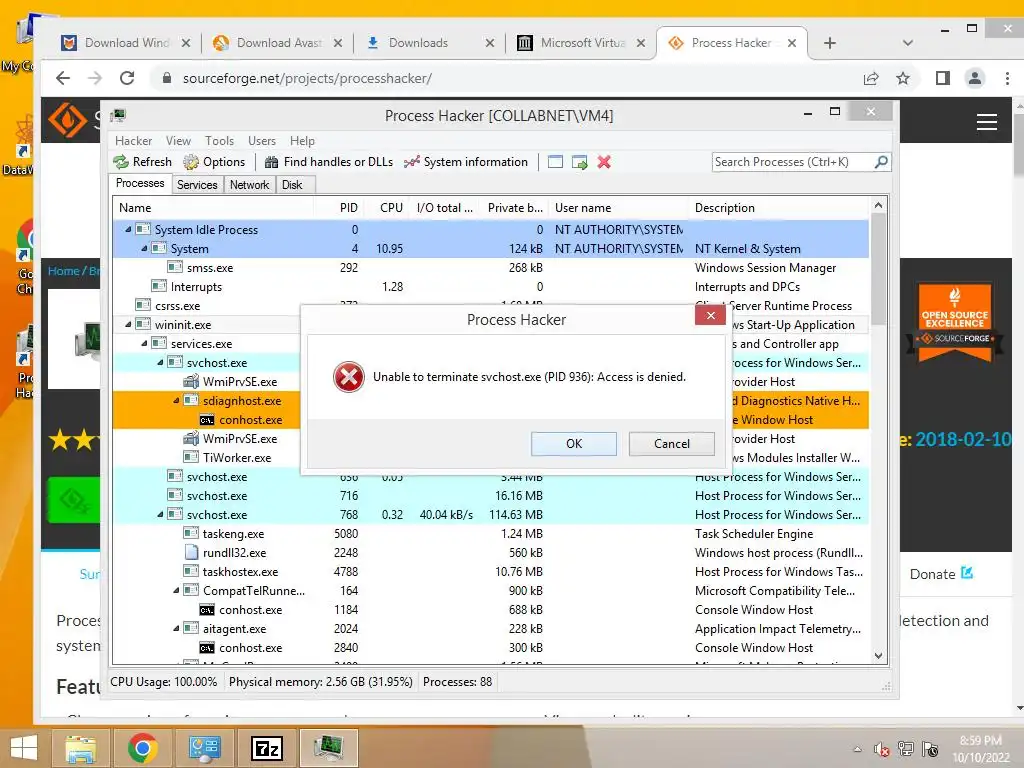
Task: Click Cancel in error dialog
Action: tap(671, 444)
